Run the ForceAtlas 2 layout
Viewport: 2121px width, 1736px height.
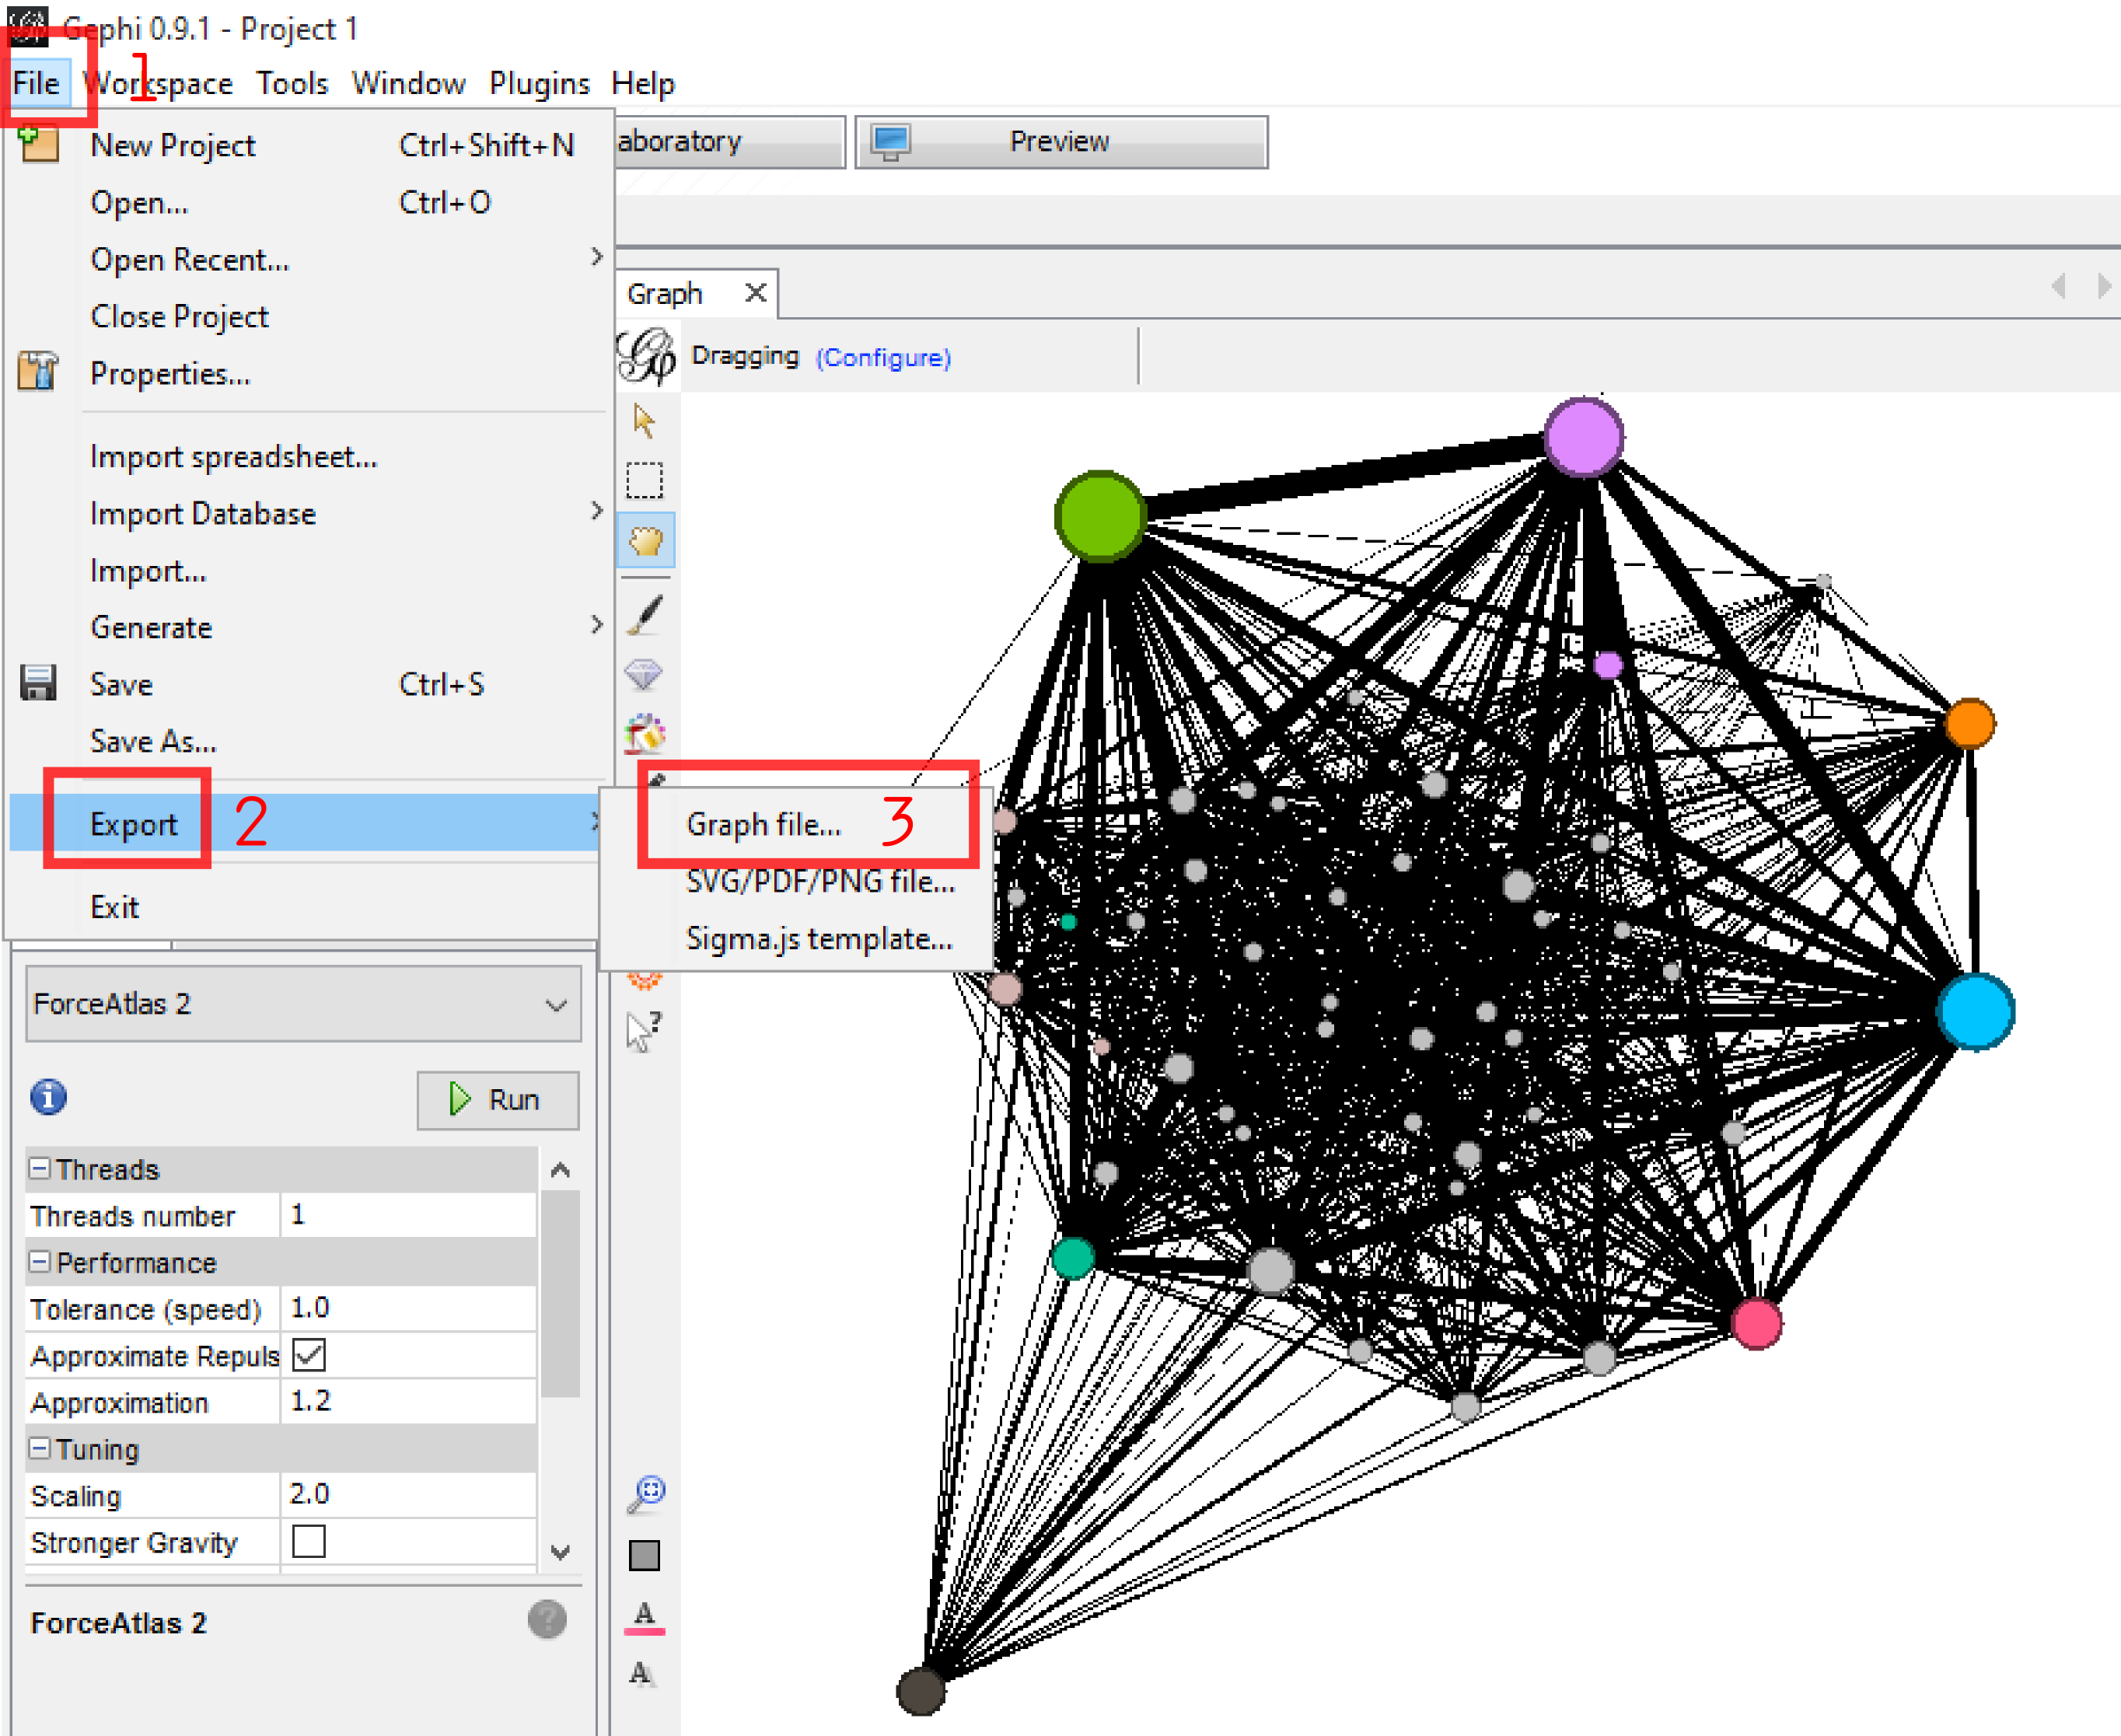point(497,1100)
